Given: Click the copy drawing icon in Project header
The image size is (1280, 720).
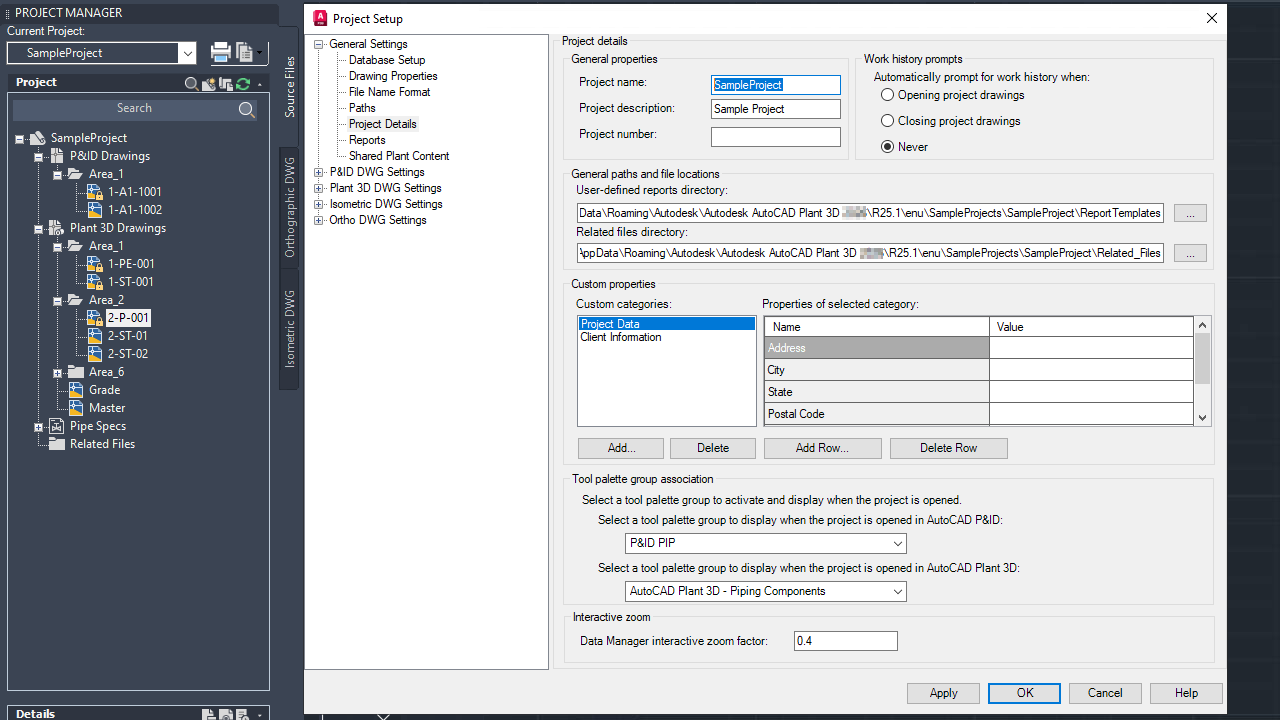Looking at the screenshot, I should click(226, 84).
